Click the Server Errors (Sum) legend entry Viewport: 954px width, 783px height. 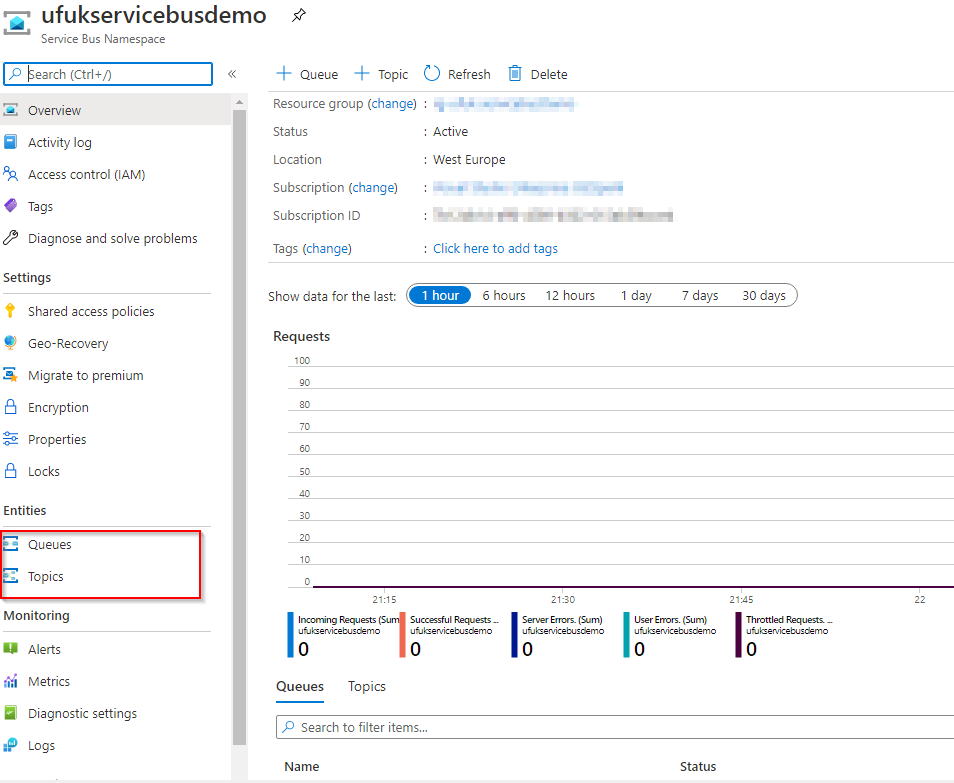[558, 635]
